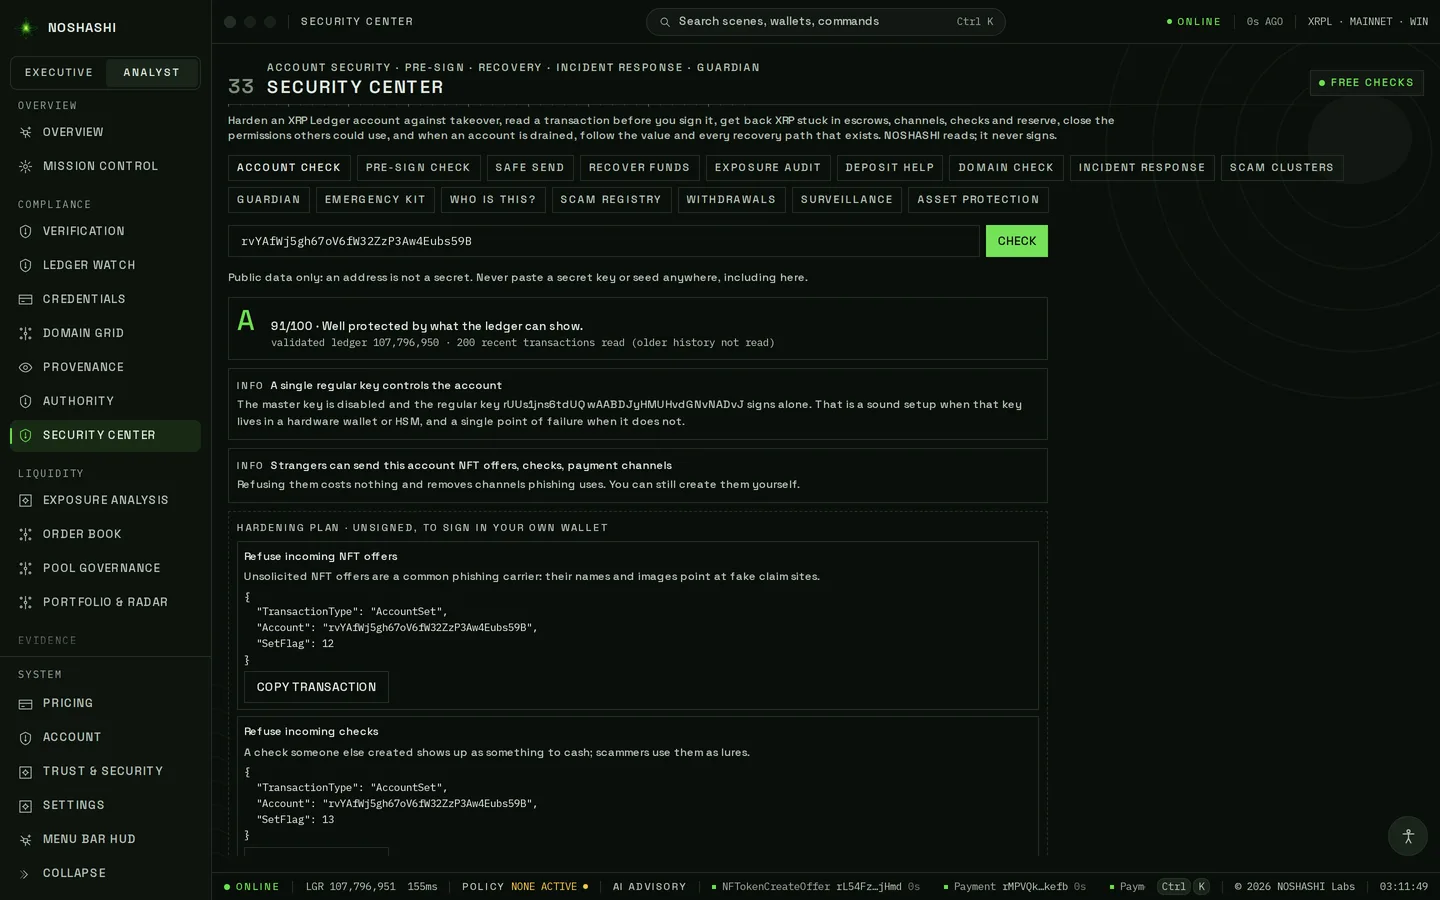The width and height of the screenshot is (1440, 900).
Task: Open AI Advisory in status bar
Action: 650,887
